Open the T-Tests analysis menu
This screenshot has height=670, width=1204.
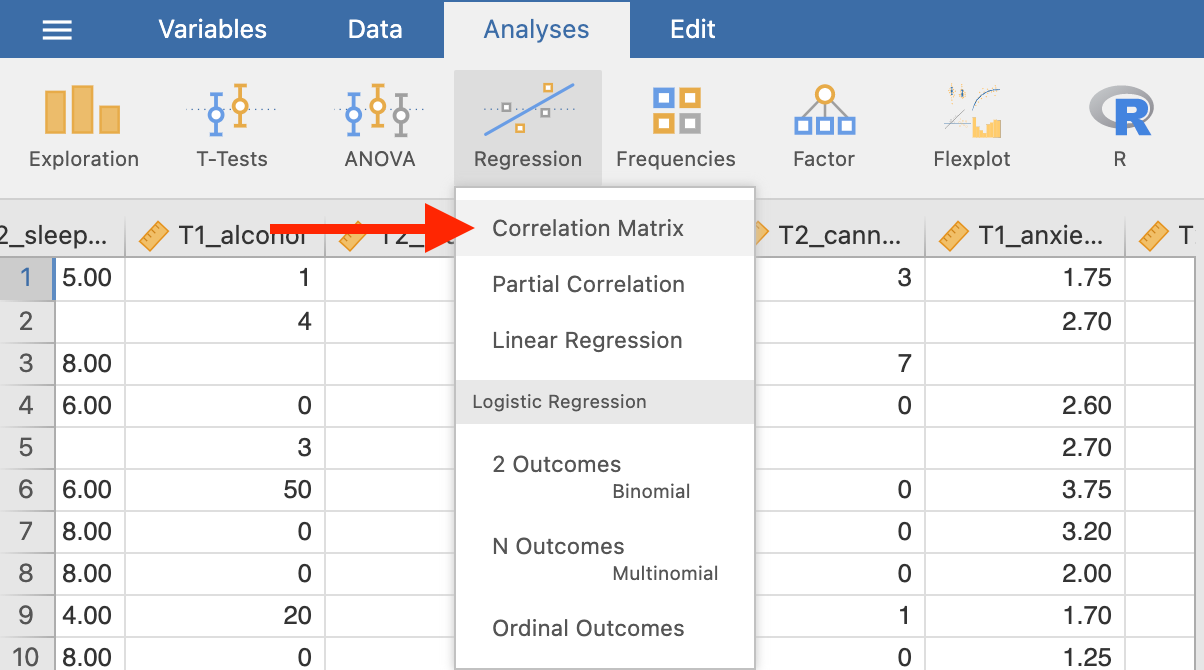point(231,126)
